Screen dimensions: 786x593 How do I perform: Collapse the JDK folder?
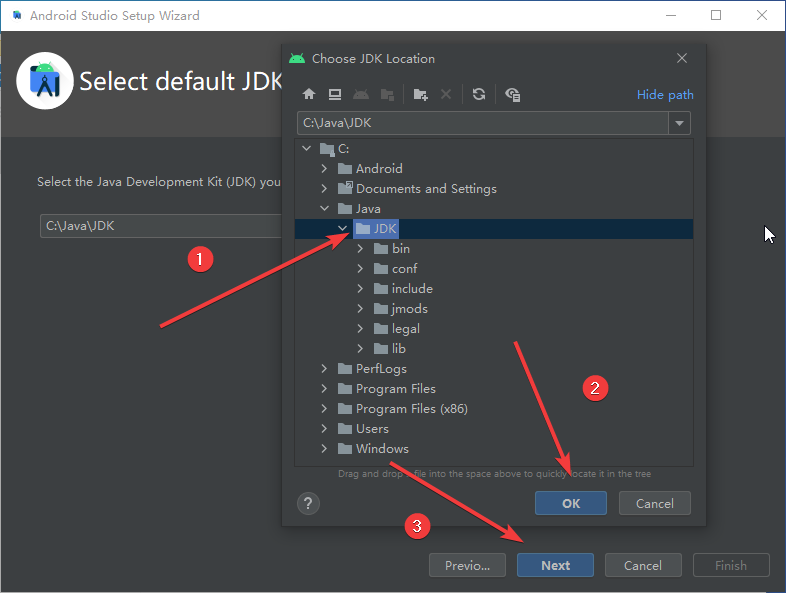point(342,229)
